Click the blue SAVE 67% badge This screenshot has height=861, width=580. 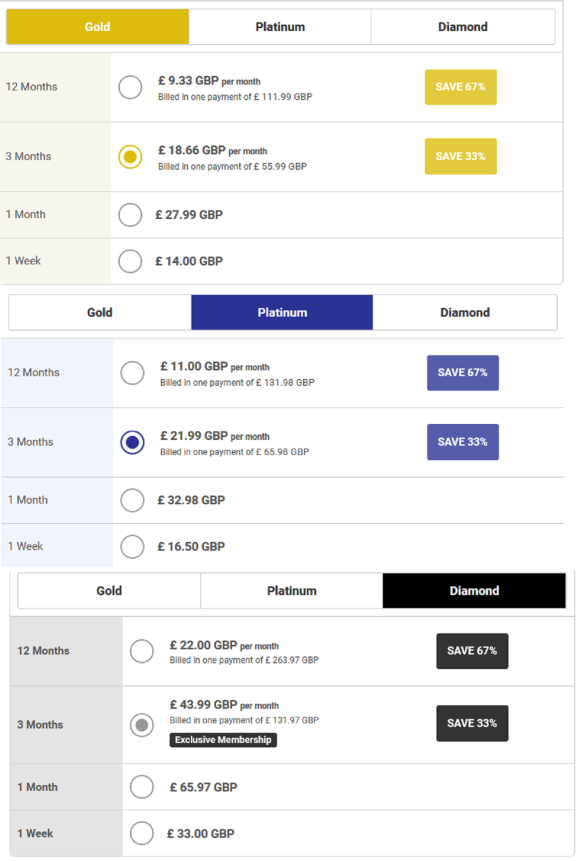pos(463,372)
